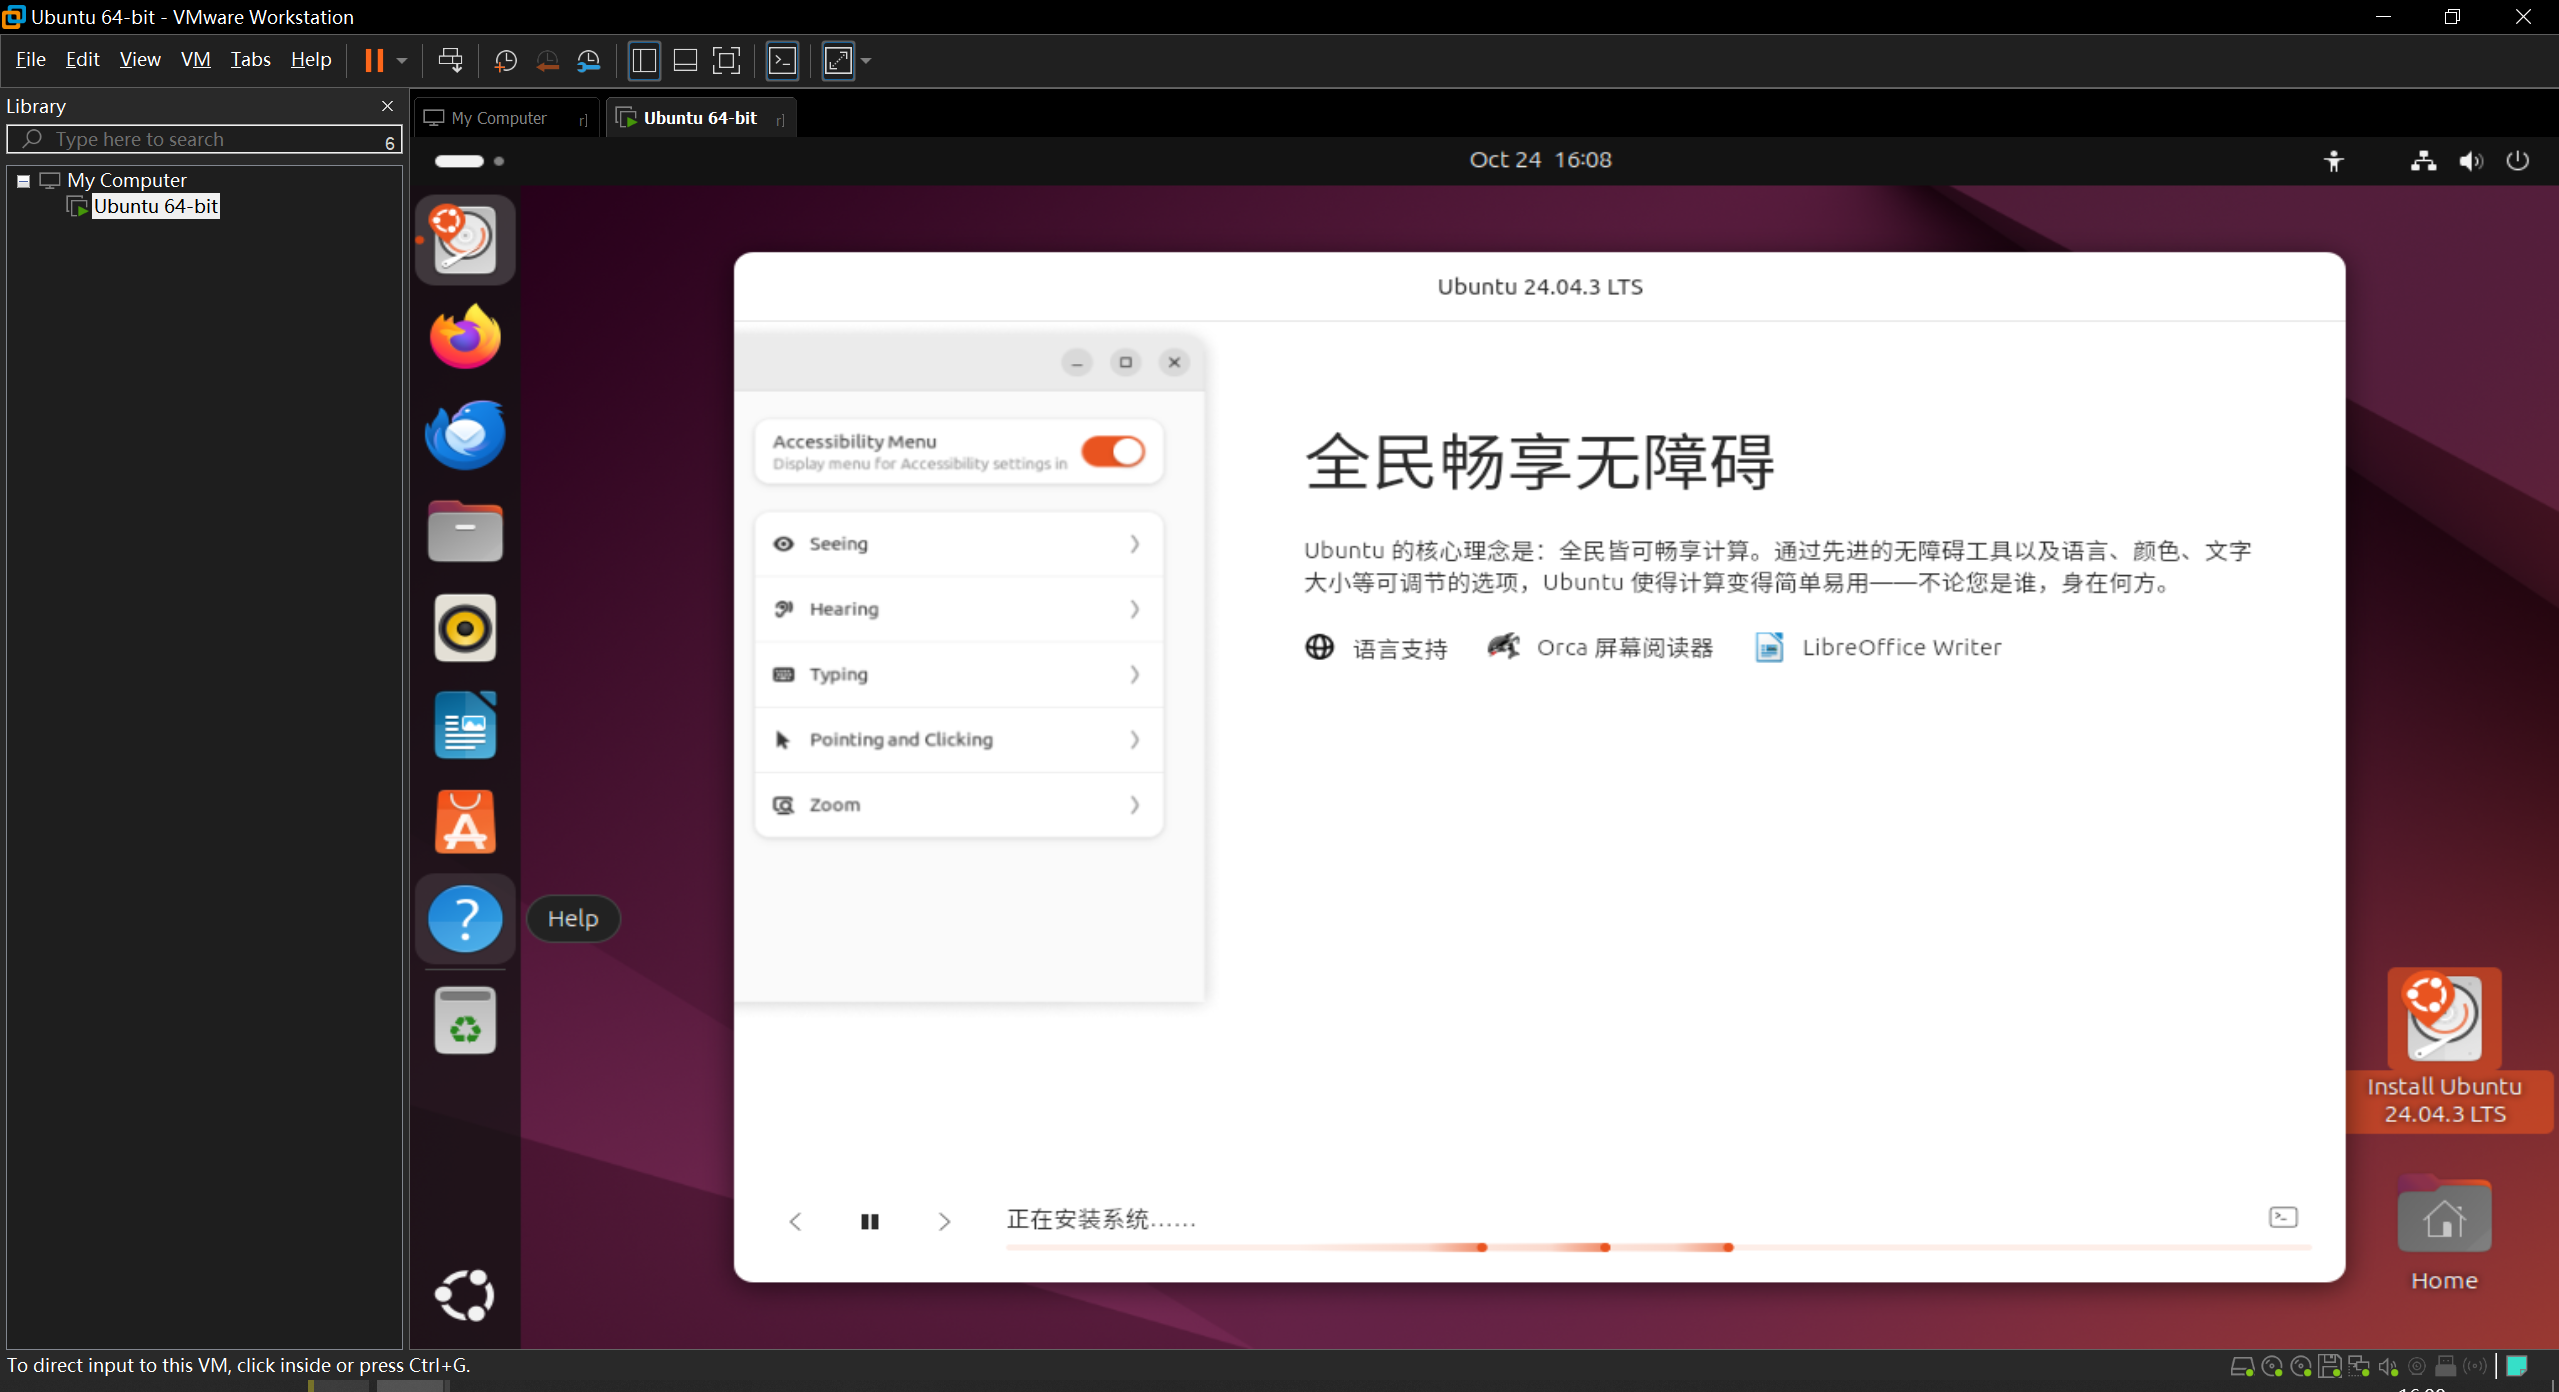
Task: Open the console view toolbar icon
Action: coord(782,61)
